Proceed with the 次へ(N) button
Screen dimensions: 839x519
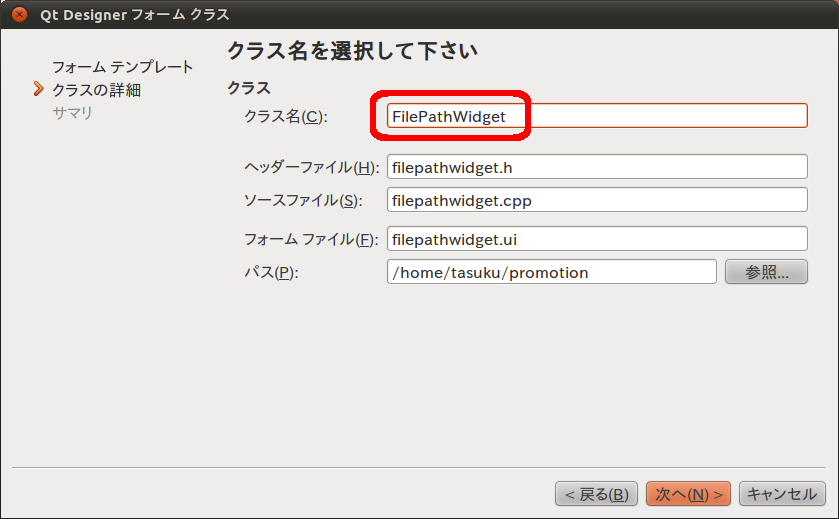pos(688,494)
